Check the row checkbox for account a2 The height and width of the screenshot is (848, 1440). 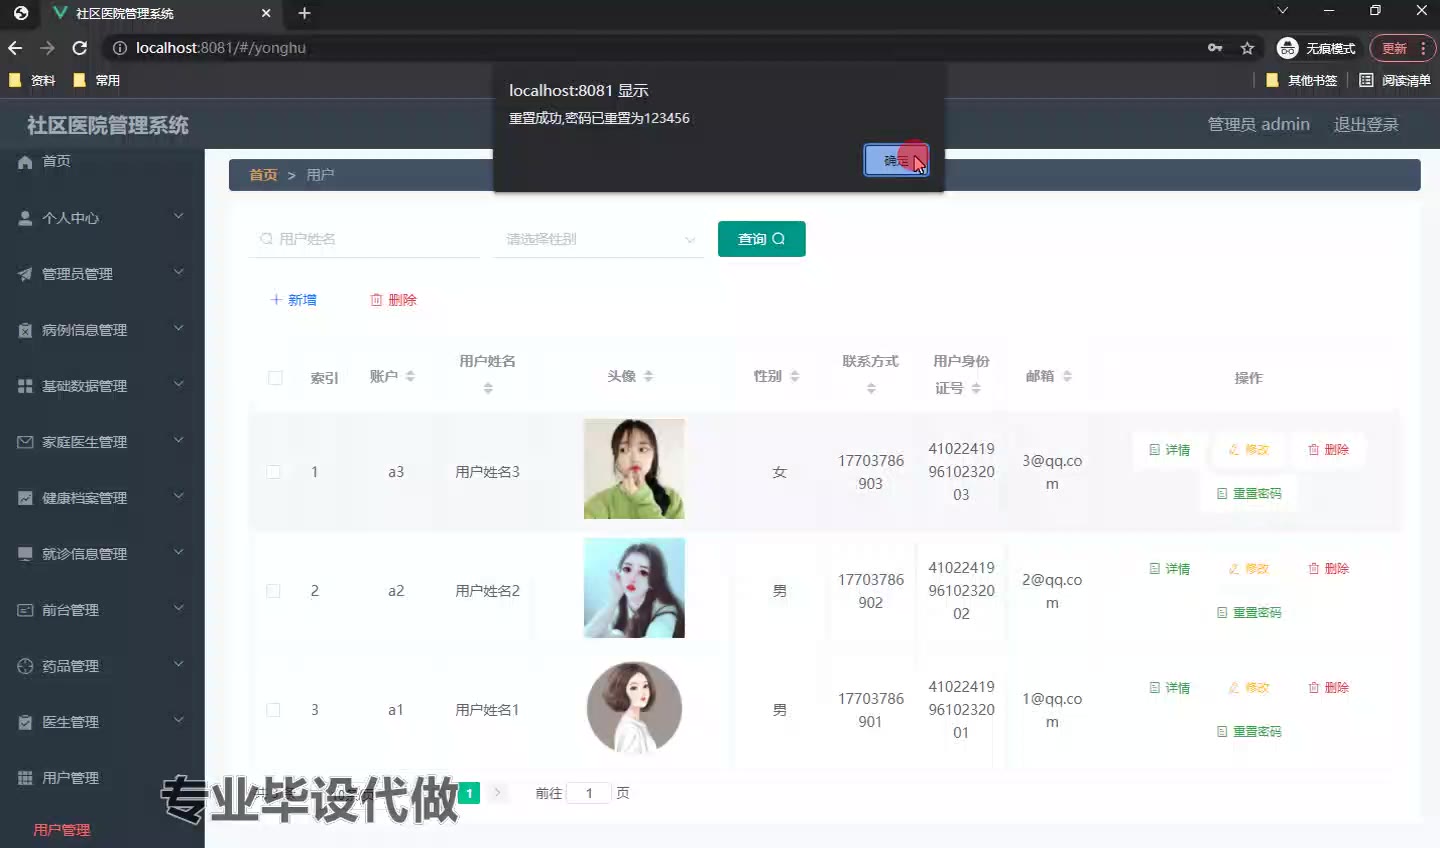pos(273,591)
